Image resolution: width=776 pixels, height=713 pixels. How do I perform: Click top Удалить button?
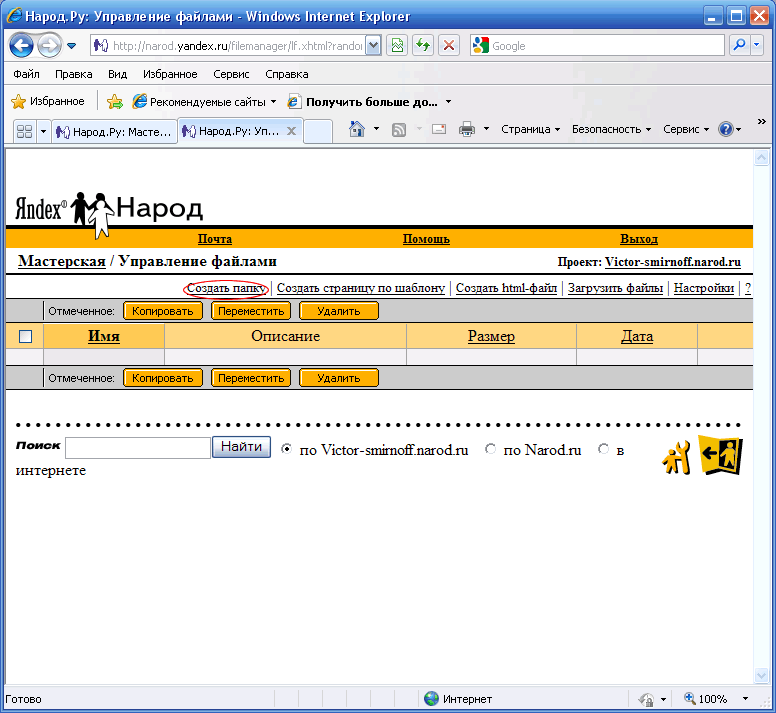pos(339,311)
